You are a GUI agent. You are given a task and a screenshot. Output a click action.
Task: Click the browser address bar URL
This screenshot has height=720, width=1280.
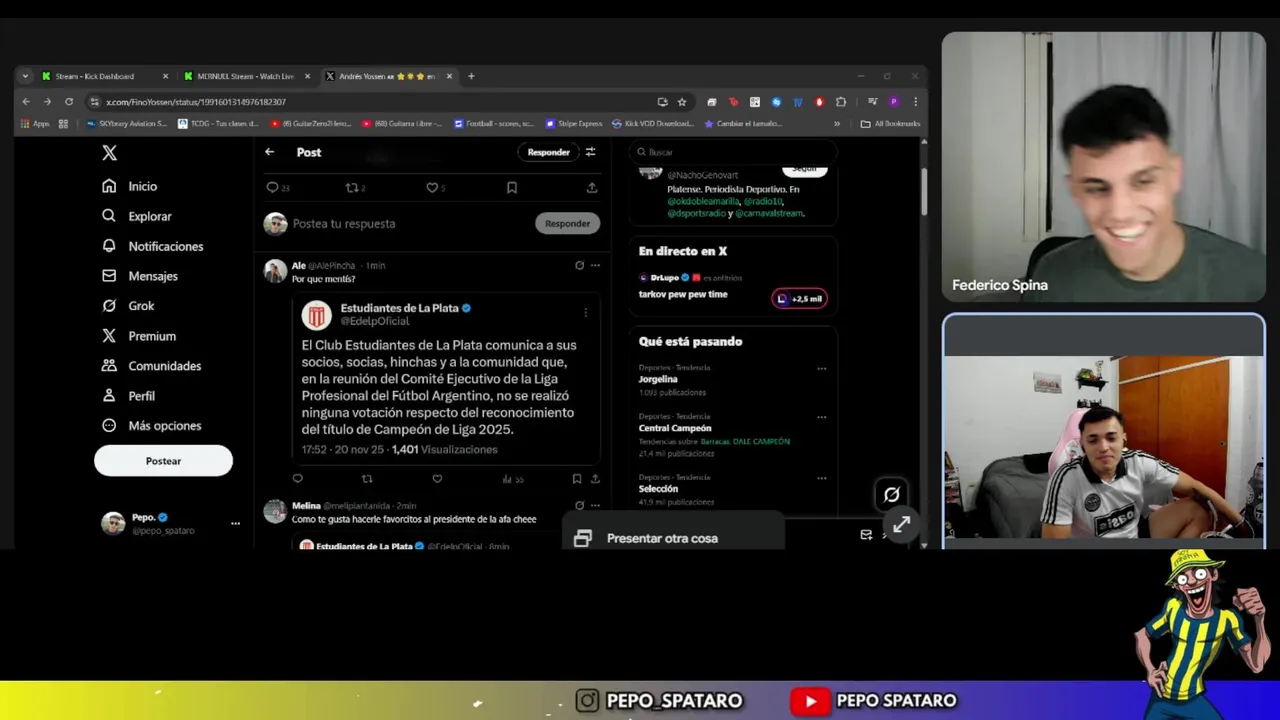[x=196, y=102]
